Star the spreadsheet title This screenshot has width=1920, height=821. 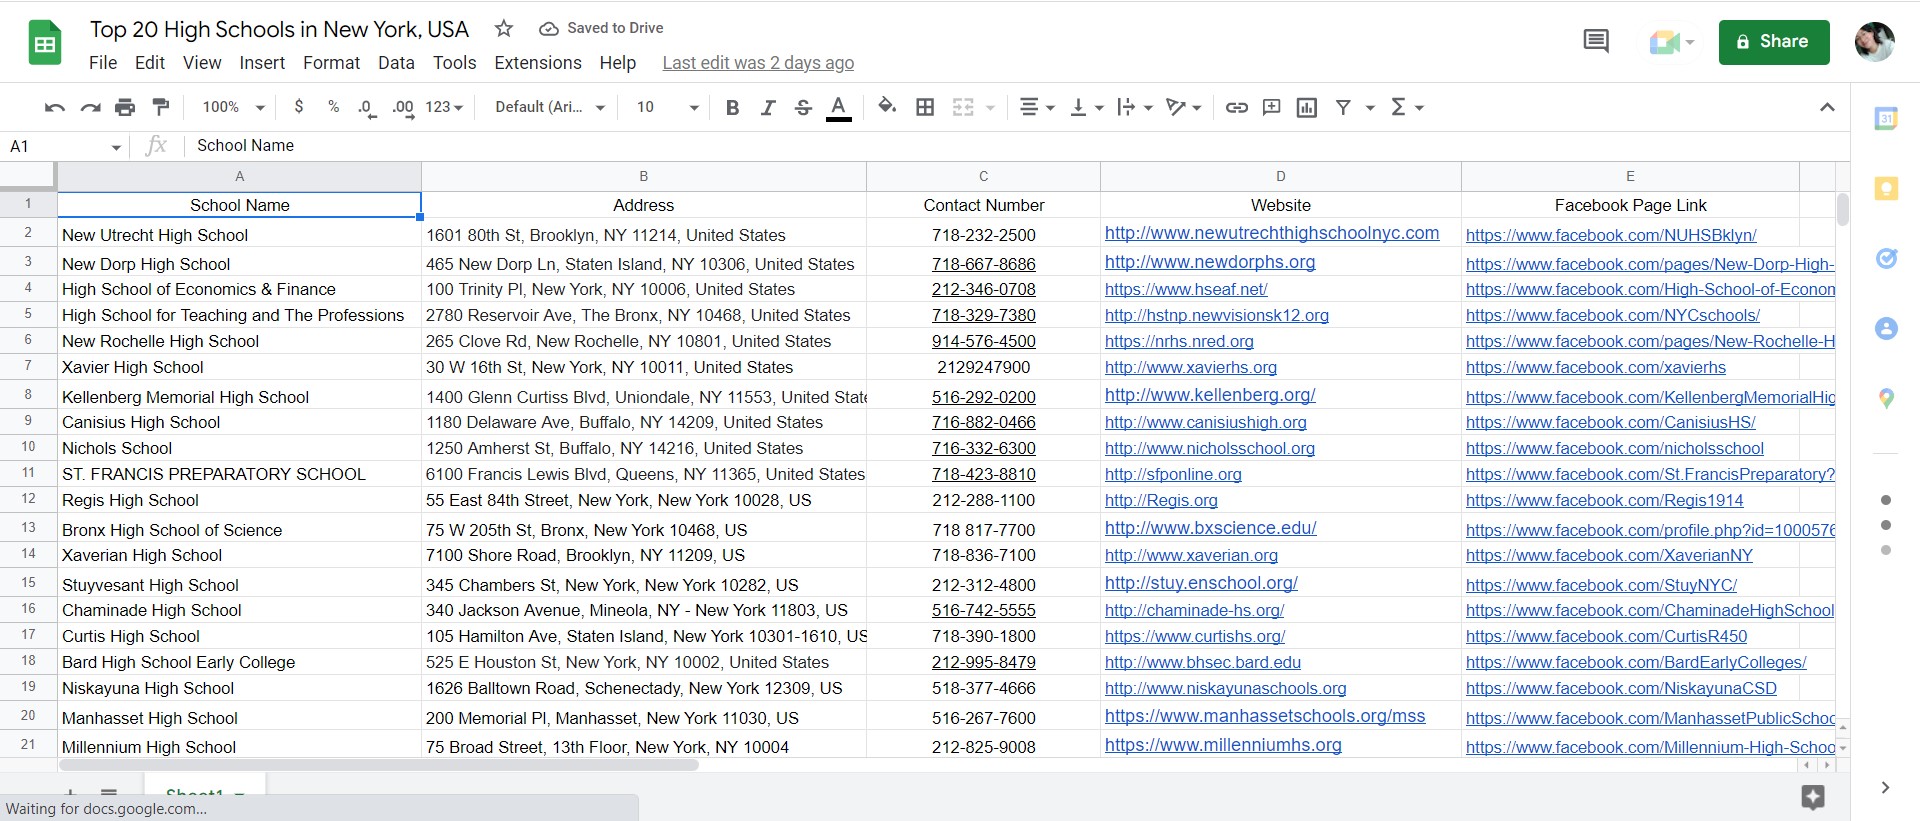(x=504, y=29)
